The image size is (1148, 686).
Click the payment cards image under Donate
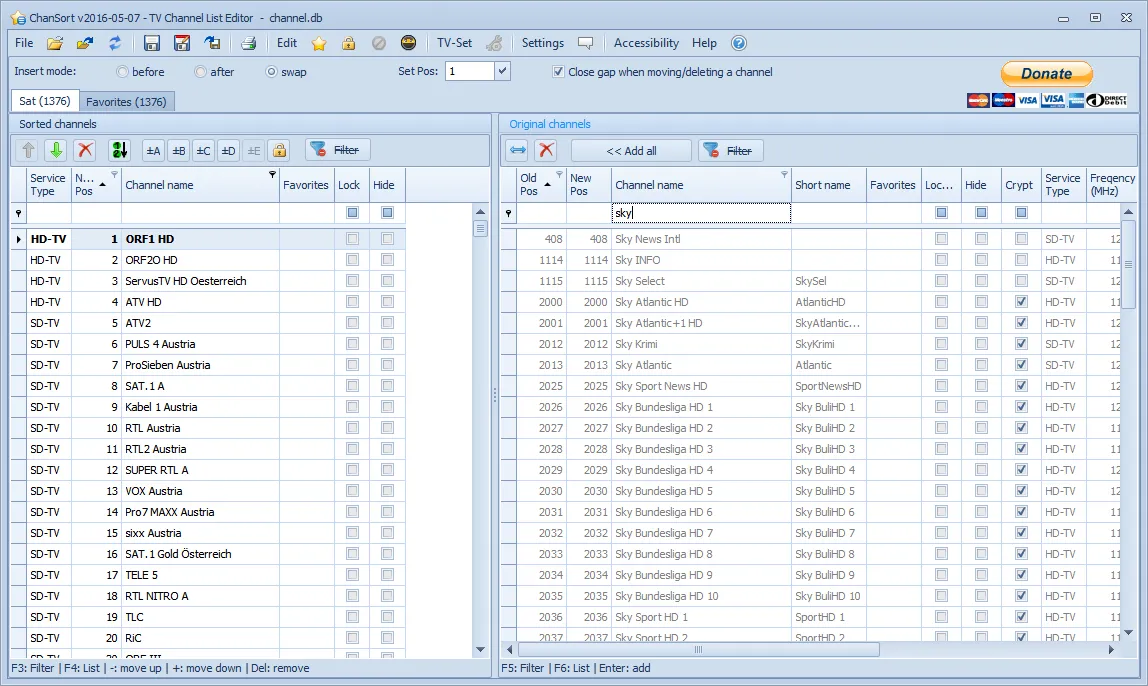coord(1047,100)
